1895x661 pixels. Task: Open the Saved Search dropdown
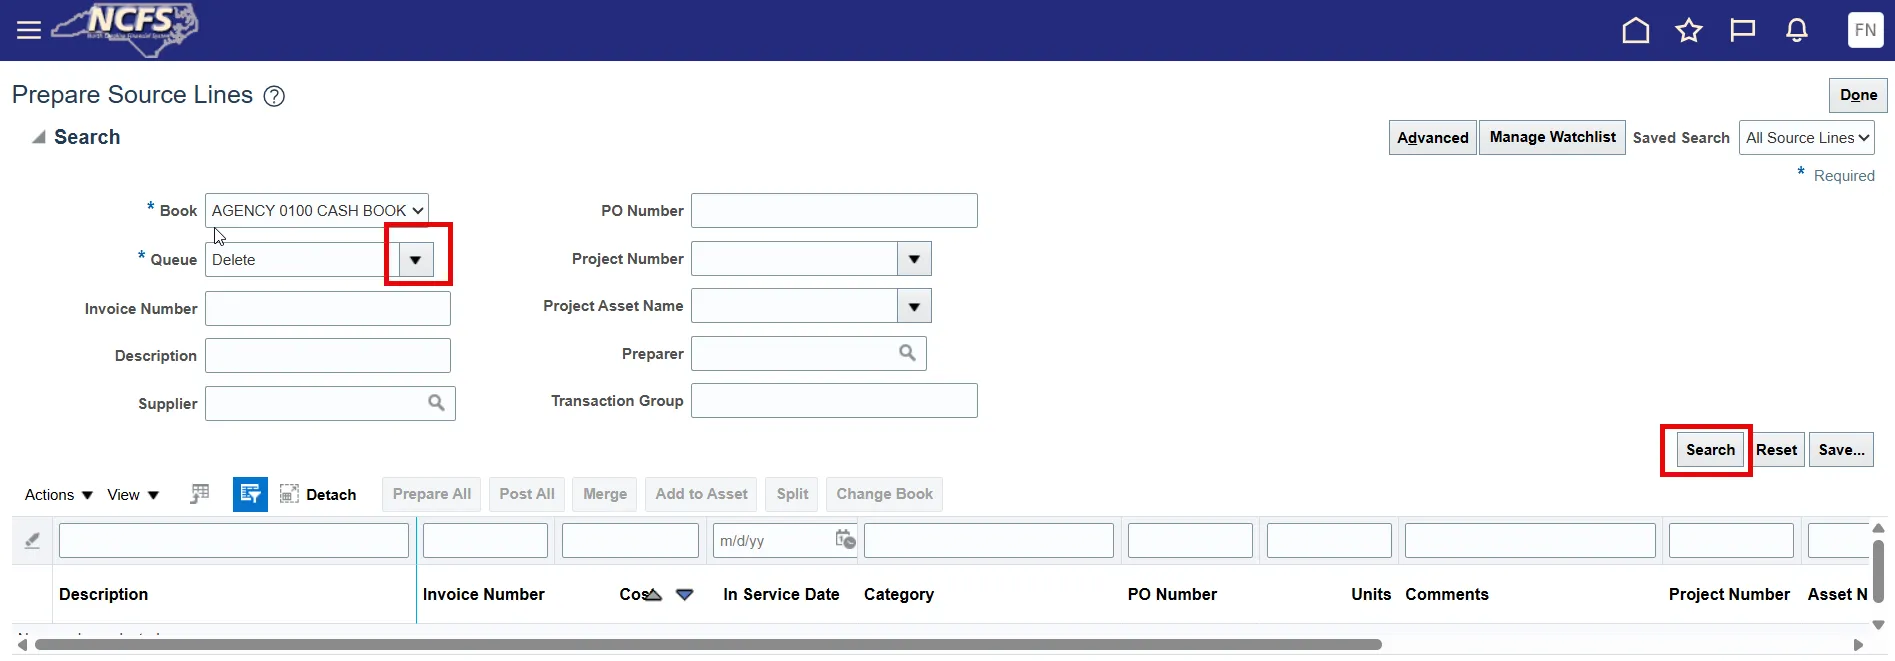(x=1807, y=138)
